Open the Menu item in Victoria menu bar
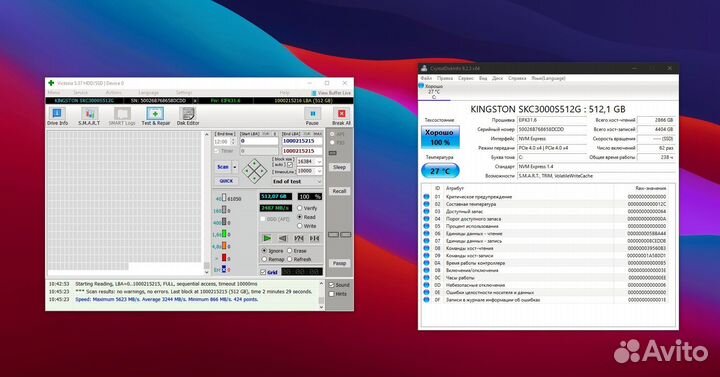Screen dimensions: 720x377 [54, 93]
